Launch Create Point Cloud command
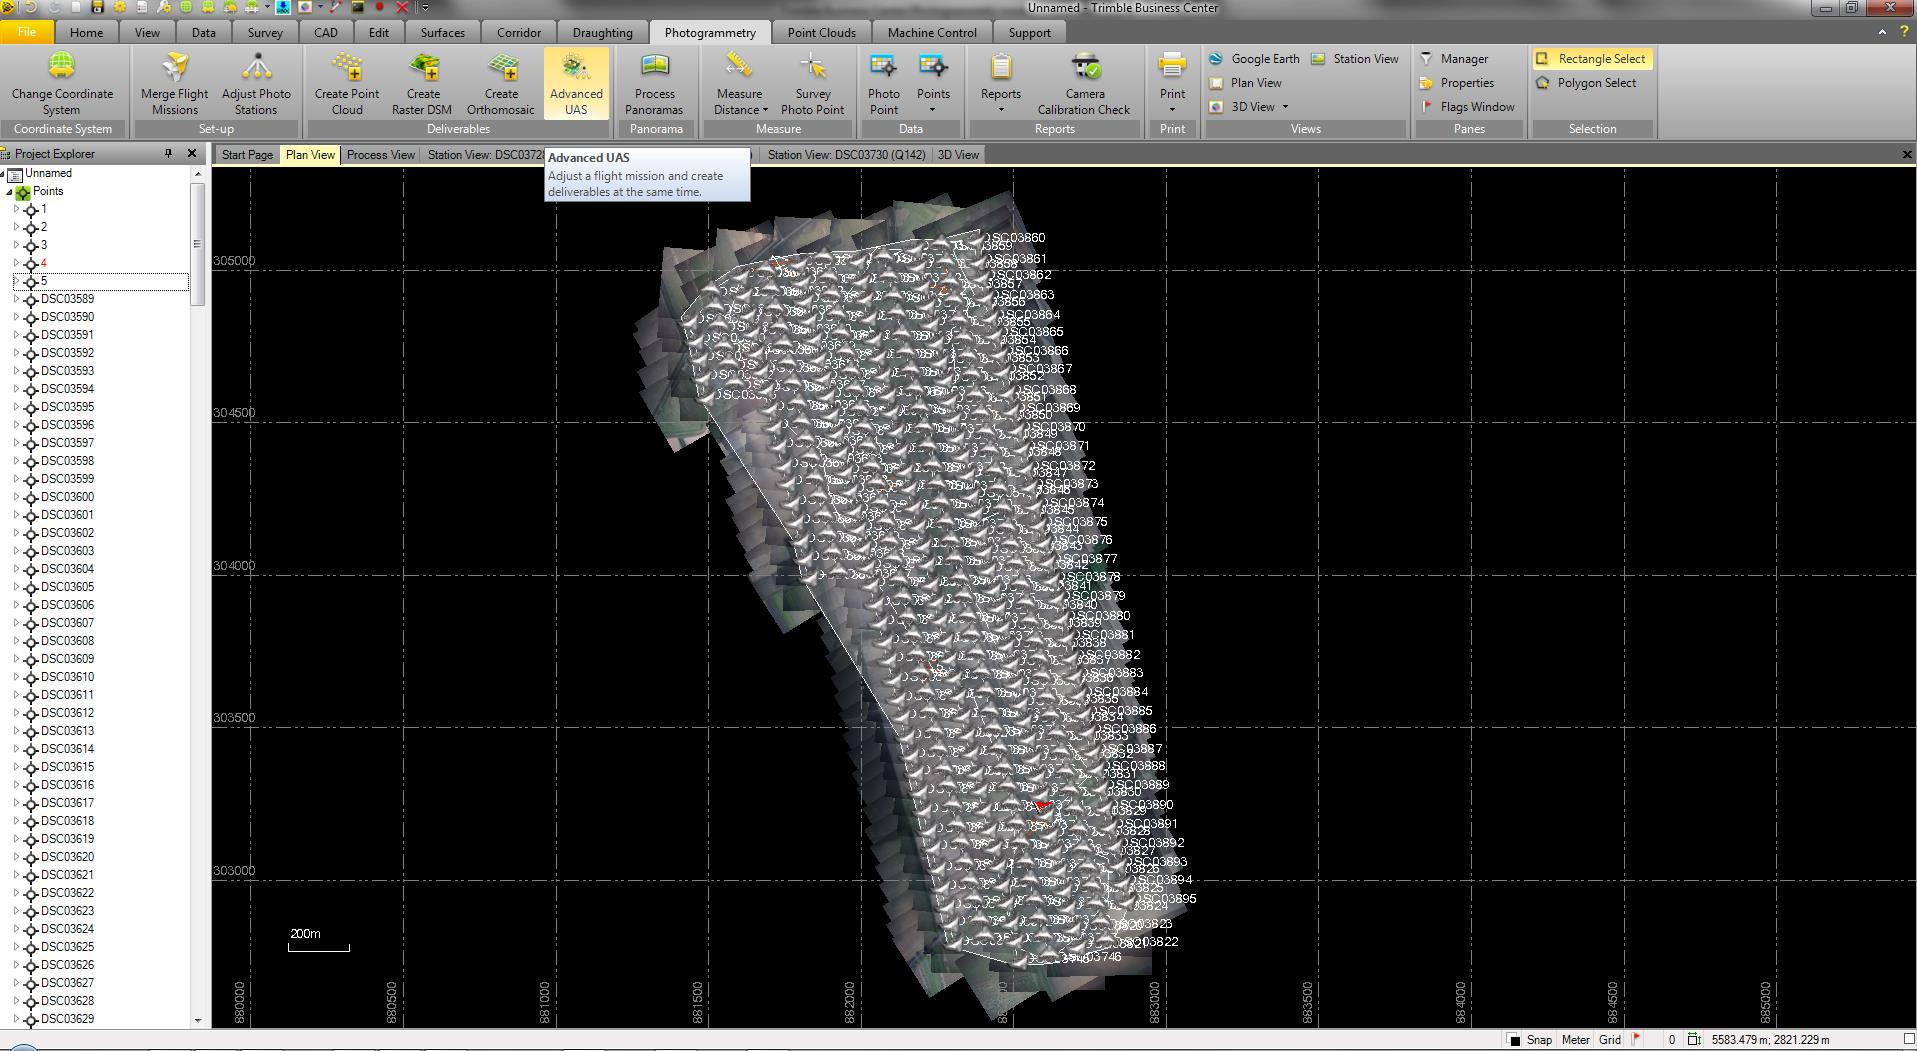This screenshot has width=1917, height=1051. point(347,83)
